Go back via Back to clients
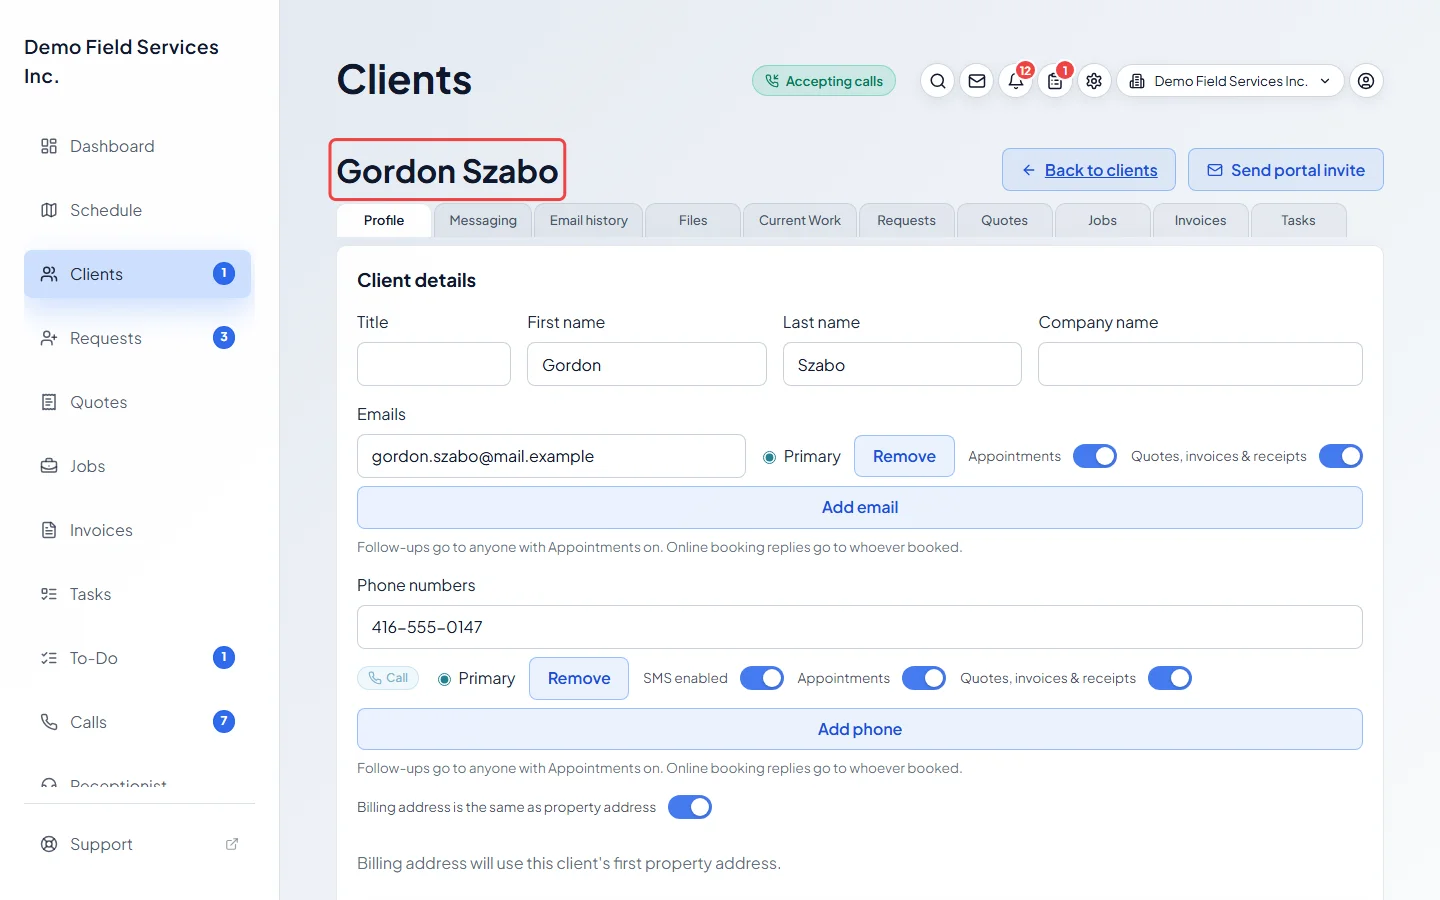This screenshot has width=1440, height=900. (1089, 170)
